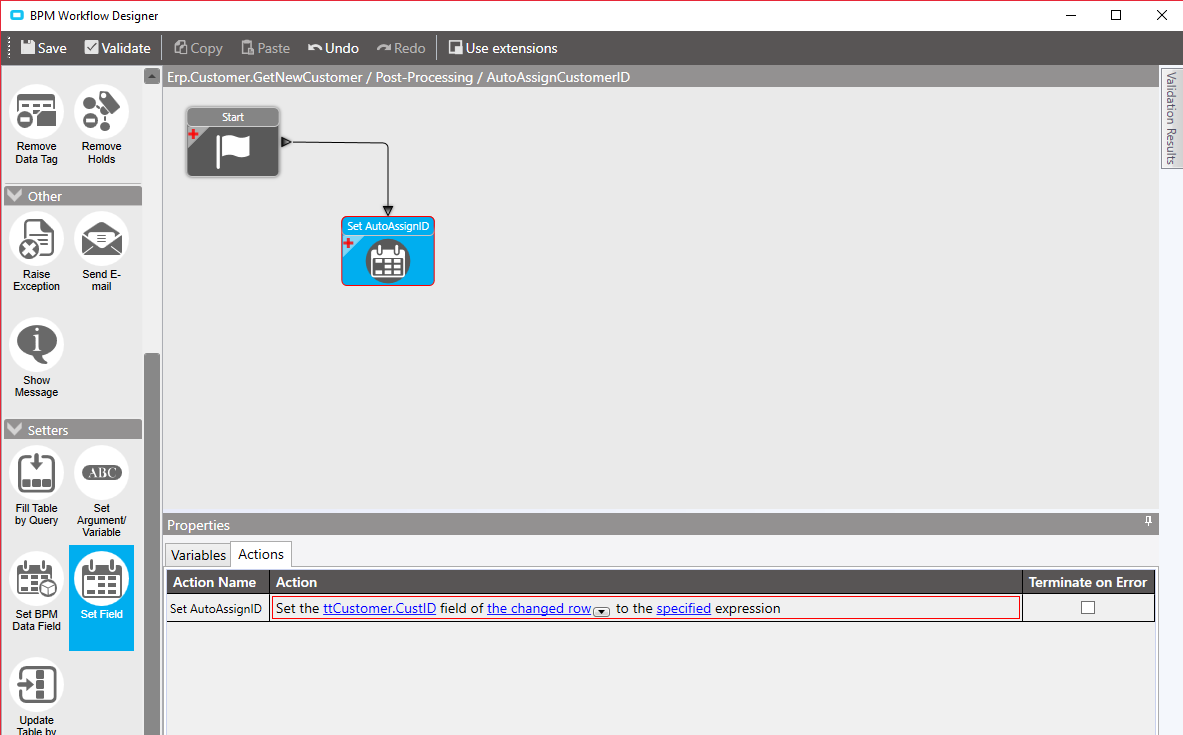Undo the last action
This screenshot has height=735, width=1183.
click(333, 48)
